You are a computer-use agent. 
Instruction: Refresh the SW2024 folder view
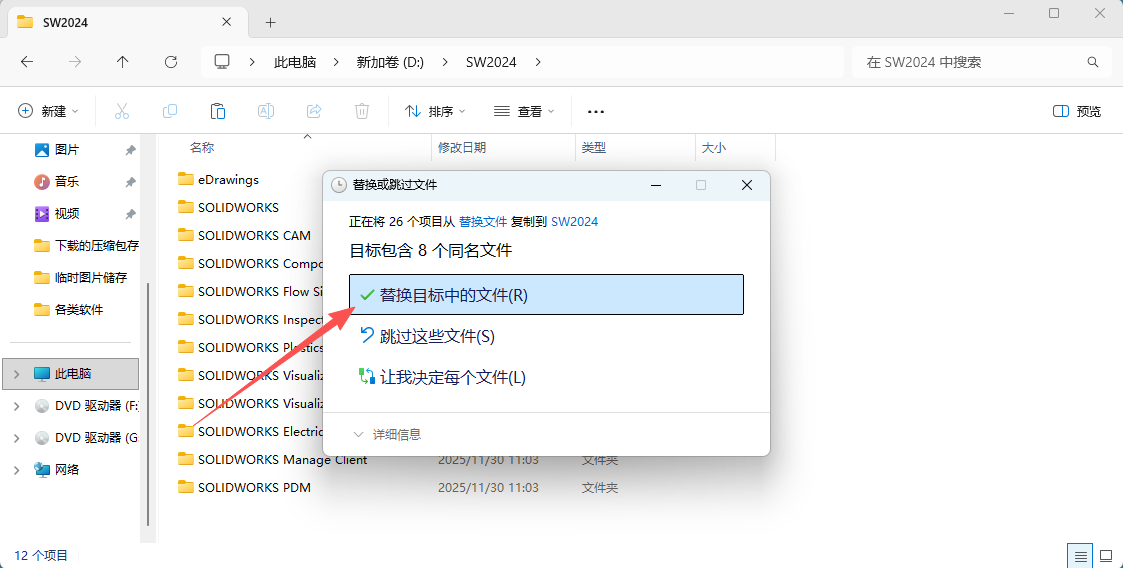click(x=170, y=62)
